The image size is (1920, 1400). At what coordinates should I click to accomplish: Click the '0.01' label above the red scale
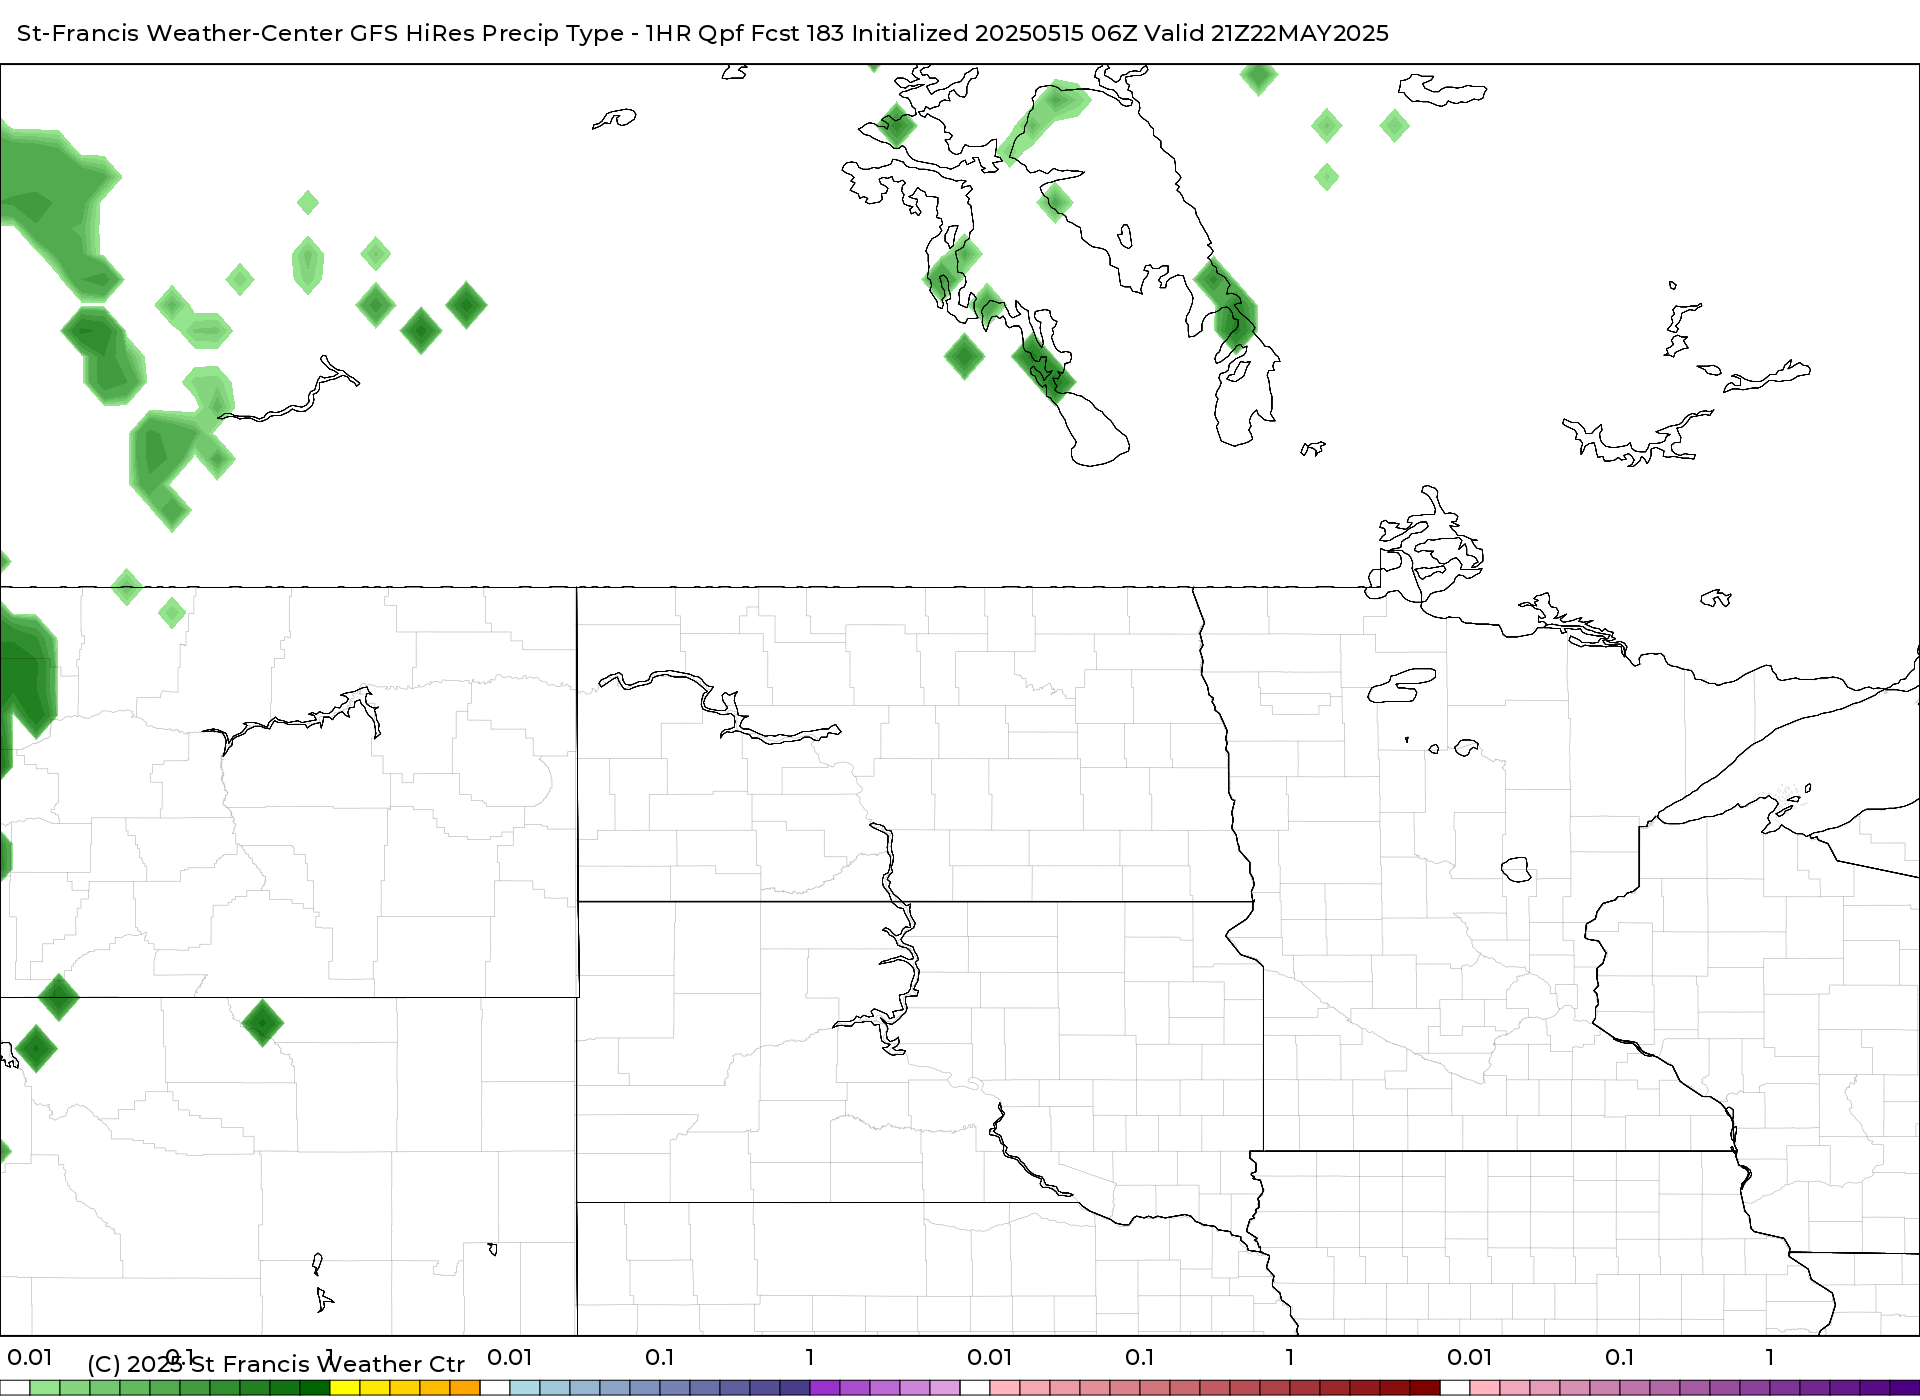(990, 1358)
